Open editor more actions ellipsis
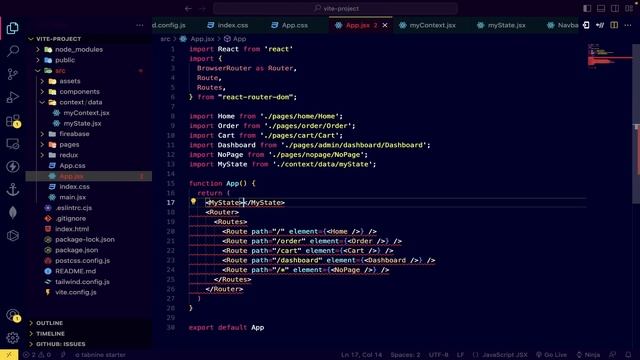 [628, 25]
